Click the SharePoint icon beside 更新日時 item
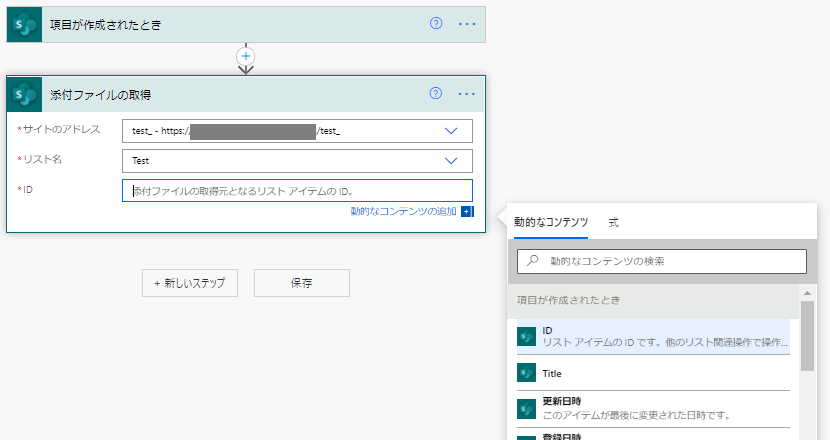 (526, 409)
